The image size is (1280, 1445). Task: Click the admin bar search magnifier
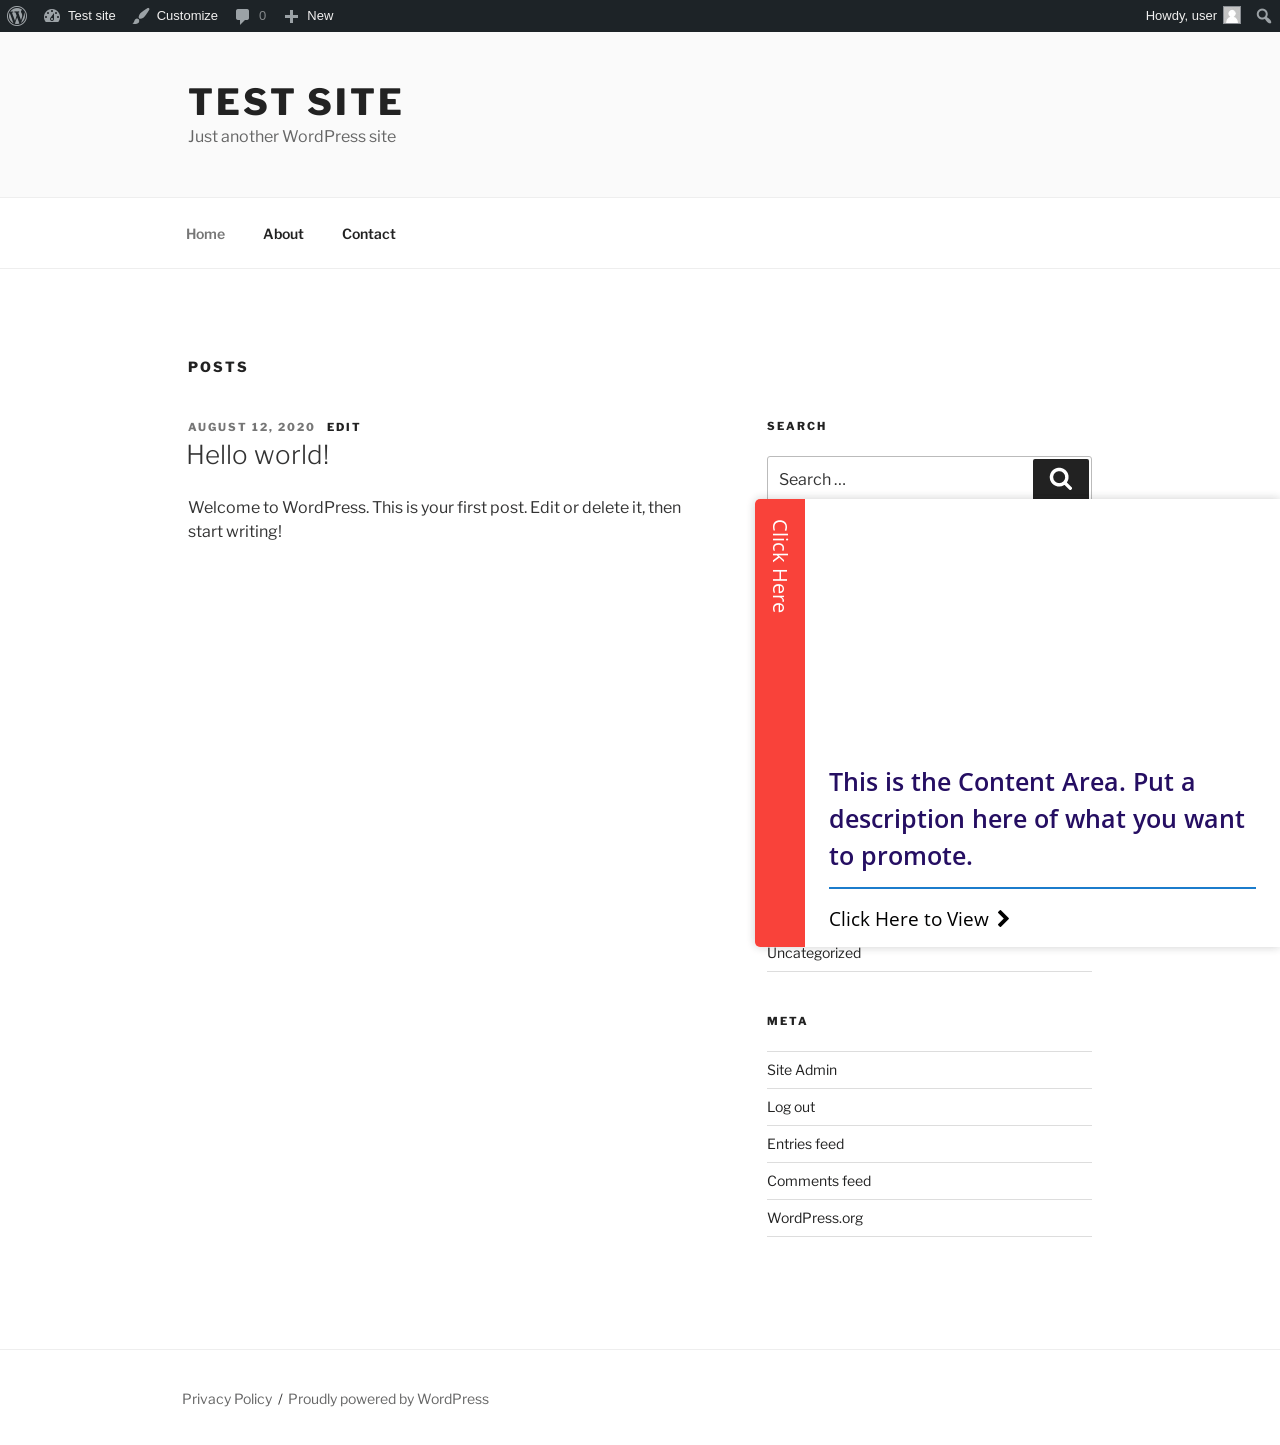point(1264,16)
